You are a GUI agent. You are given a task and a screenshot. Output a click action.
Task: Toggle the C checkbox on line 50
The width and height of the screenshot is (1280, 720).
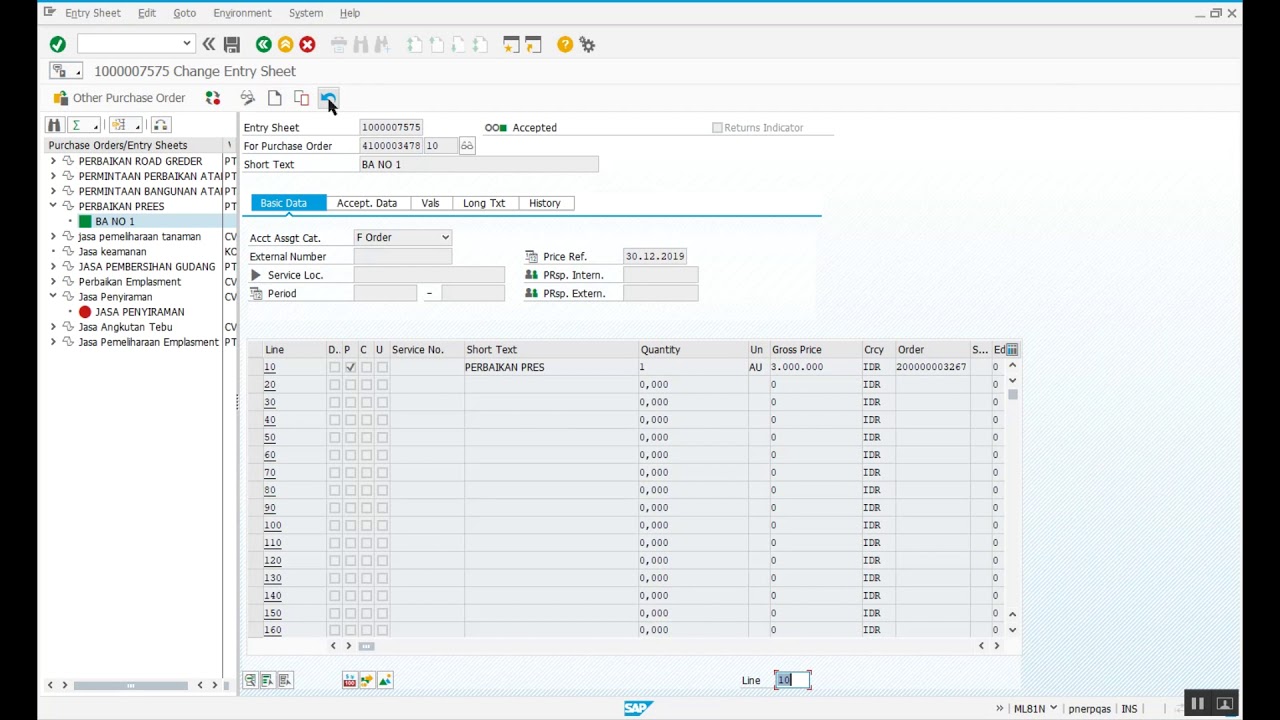(x=366, y=438)
